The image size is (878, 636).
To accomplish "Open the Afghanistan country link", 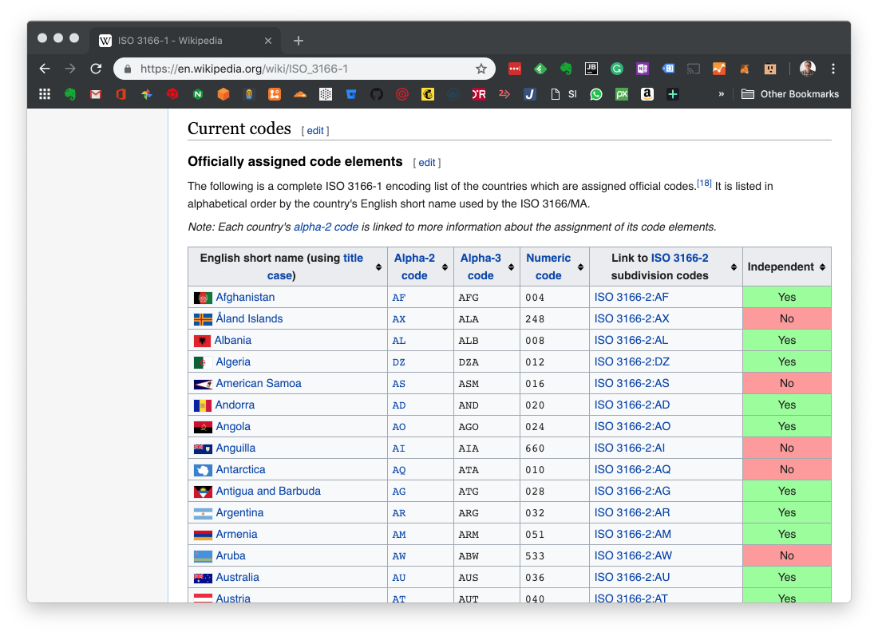I will pyautogui.click(x=245, y=297).
